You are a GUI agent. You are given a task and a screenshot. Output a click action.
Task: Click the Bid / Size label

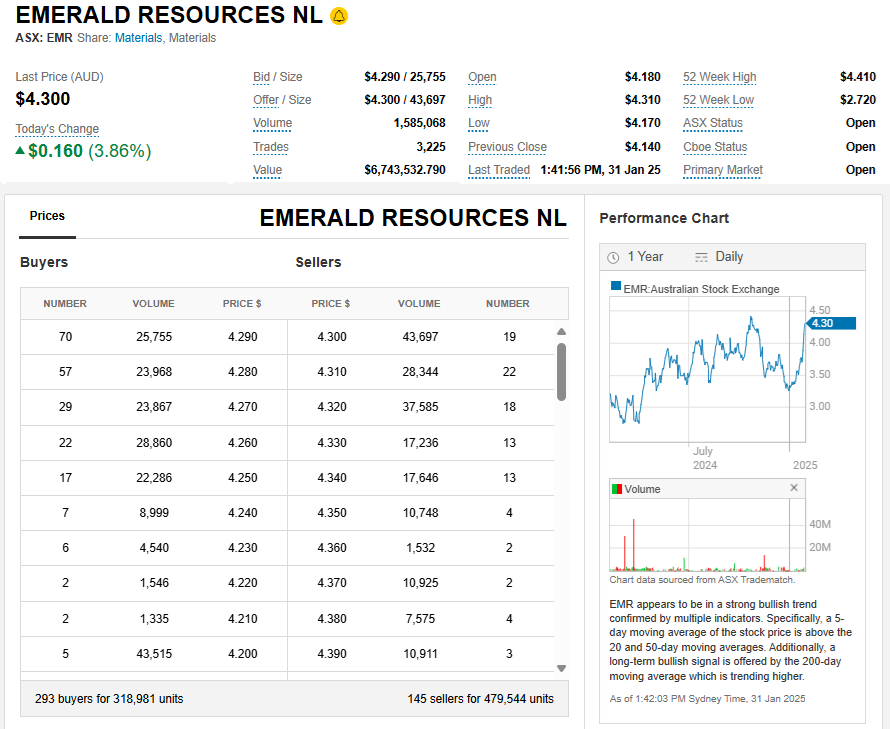(278, 77)
